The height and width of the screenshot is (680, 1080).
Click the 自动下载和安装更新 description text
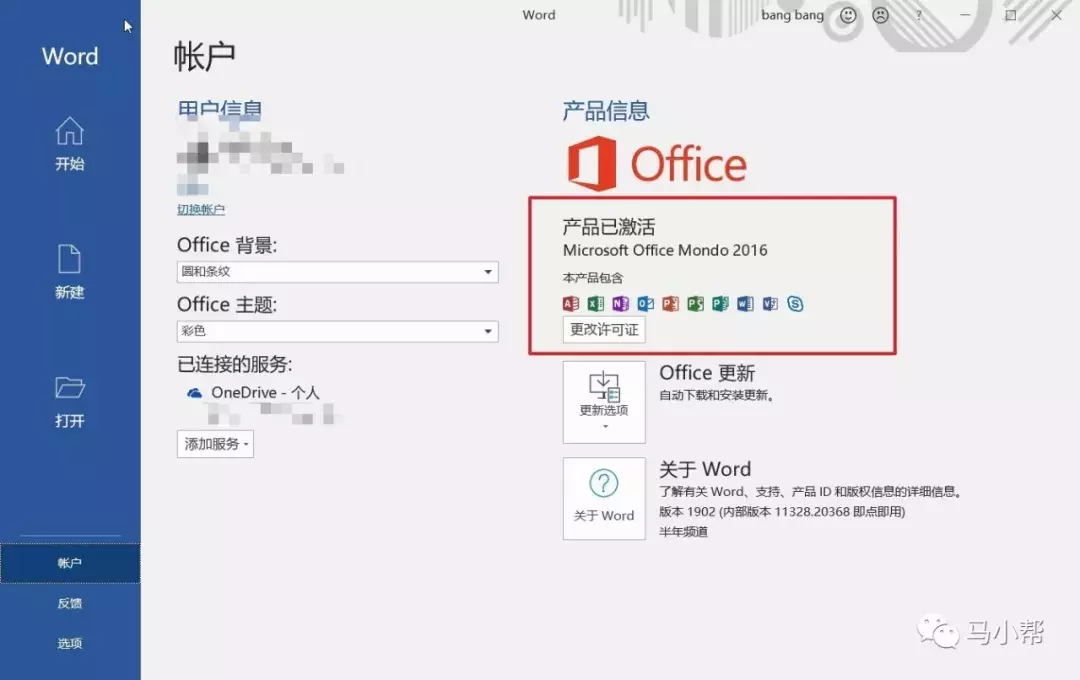coord(716,395)
